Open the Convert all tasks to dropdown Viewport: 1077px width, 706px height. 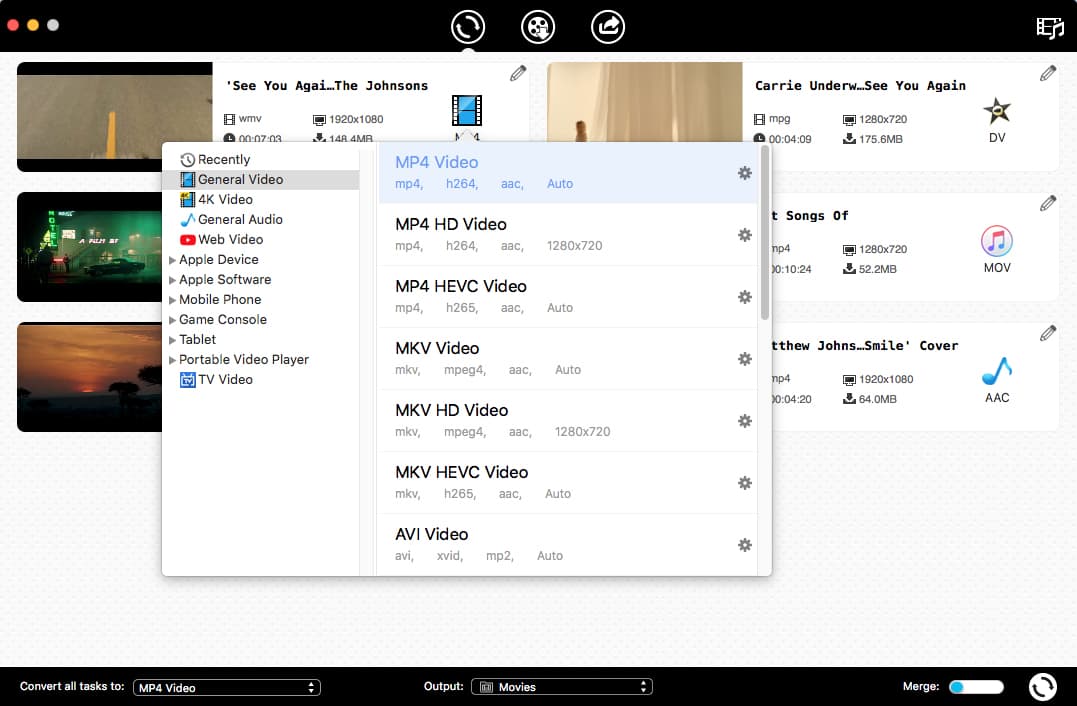(227, 687)
